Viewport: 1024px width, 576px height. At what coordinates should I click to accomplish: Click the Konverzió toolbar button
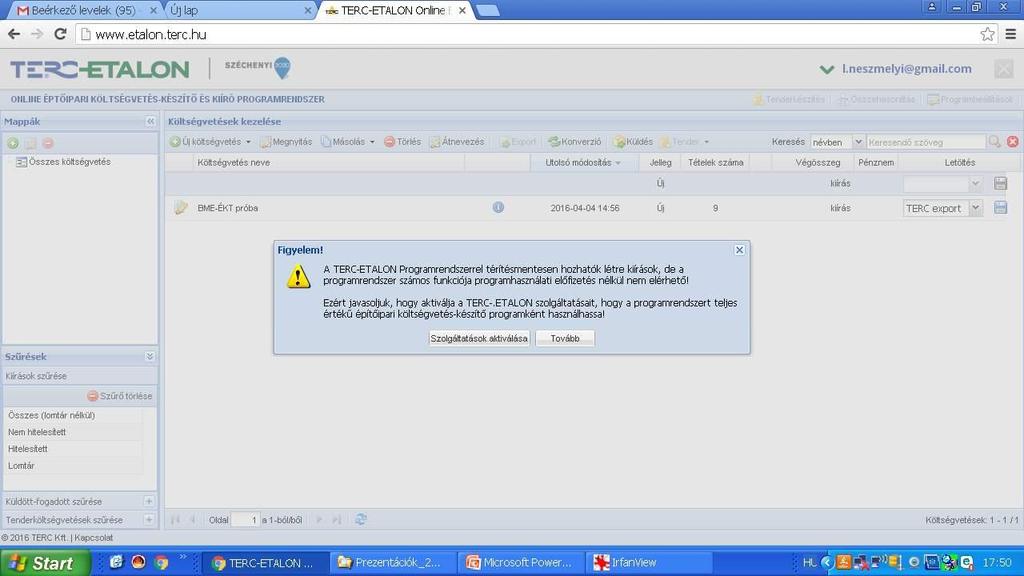click(x=575, y=142)
